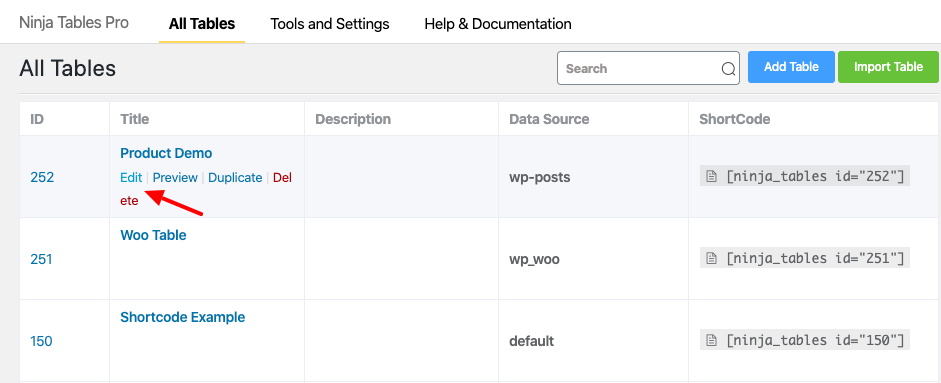The height and width of the screenshot is (383, 941).
Task: Copy shortcode icon for table 252
Action: [711, 177]
